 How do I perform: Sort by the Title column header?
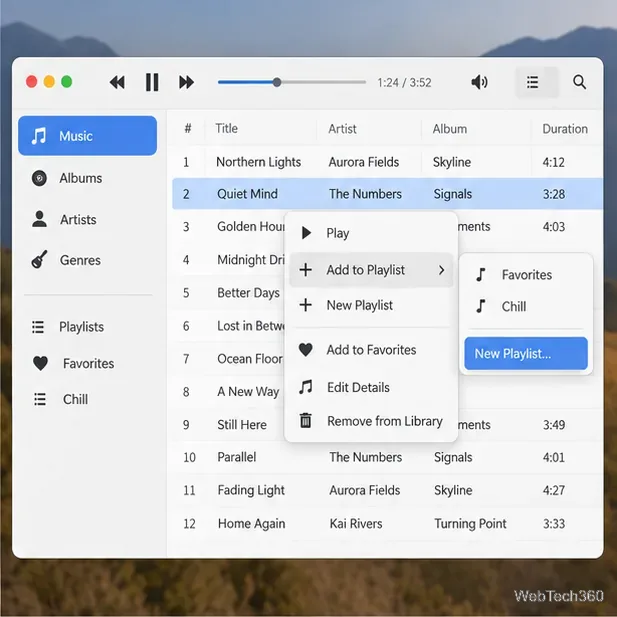point(227,129)
